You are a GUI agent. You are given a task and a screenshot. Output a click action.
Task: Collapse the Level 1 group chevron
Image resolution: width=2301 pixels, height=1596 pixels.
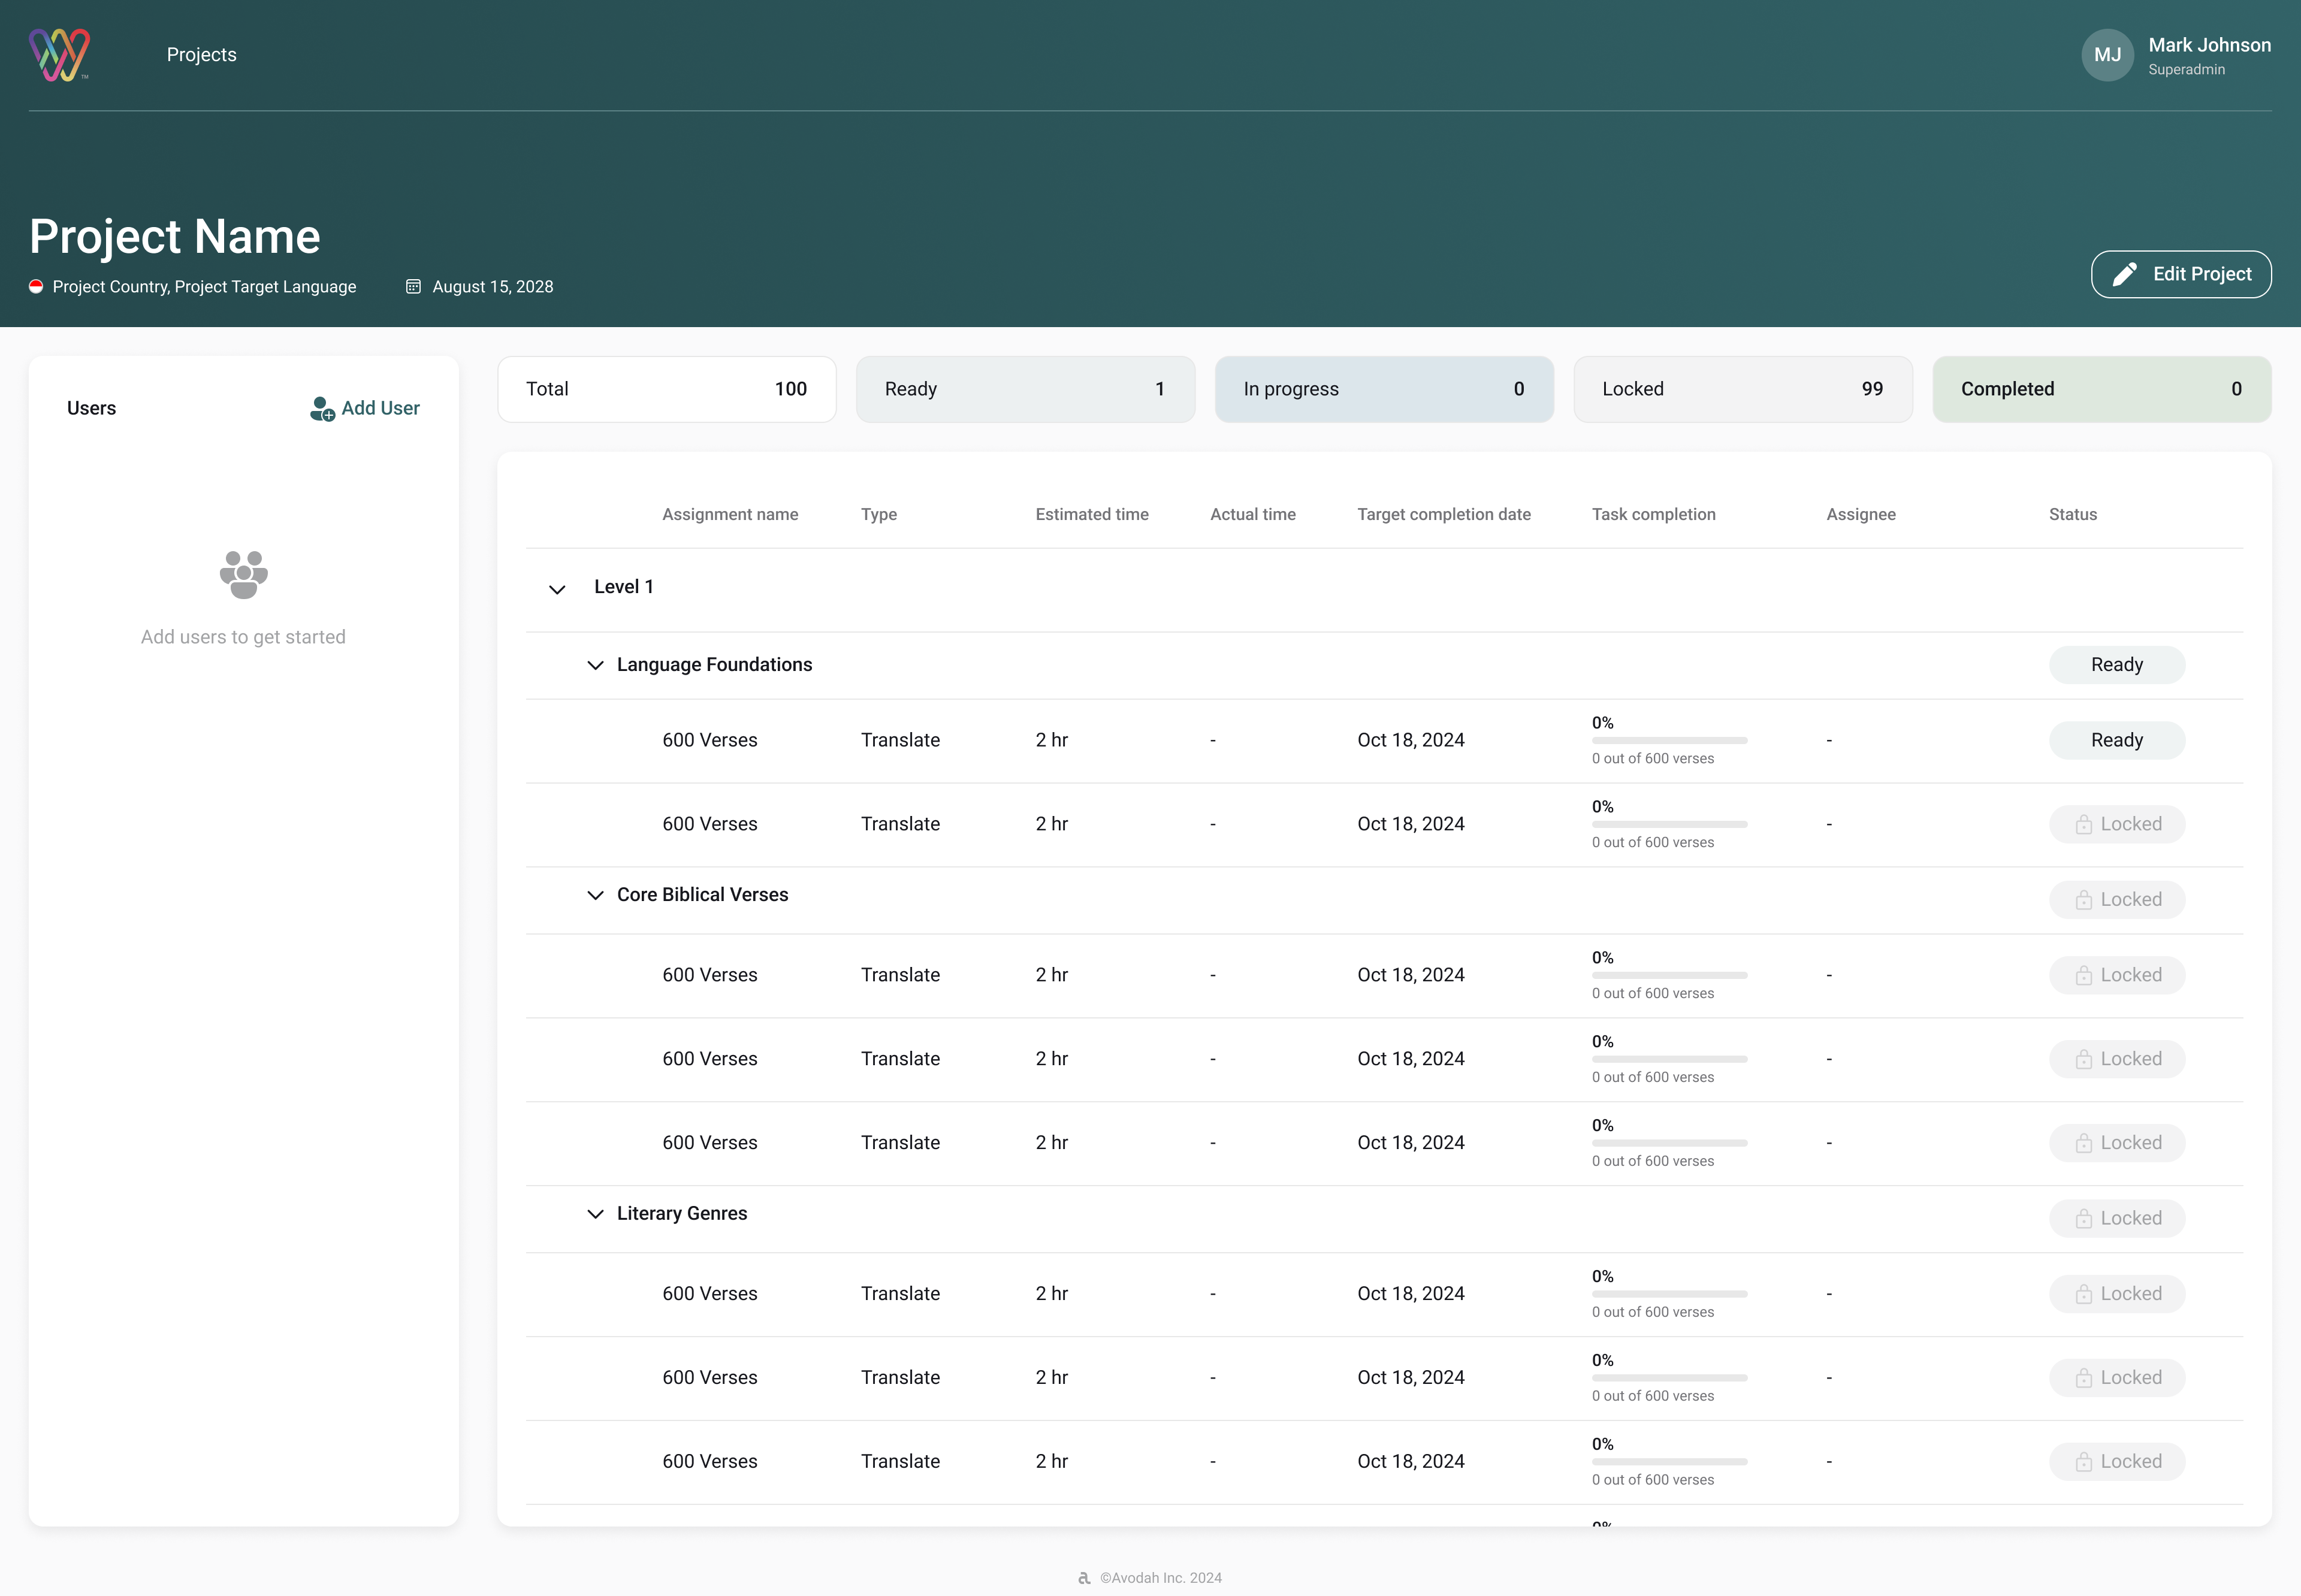(557, 589)
